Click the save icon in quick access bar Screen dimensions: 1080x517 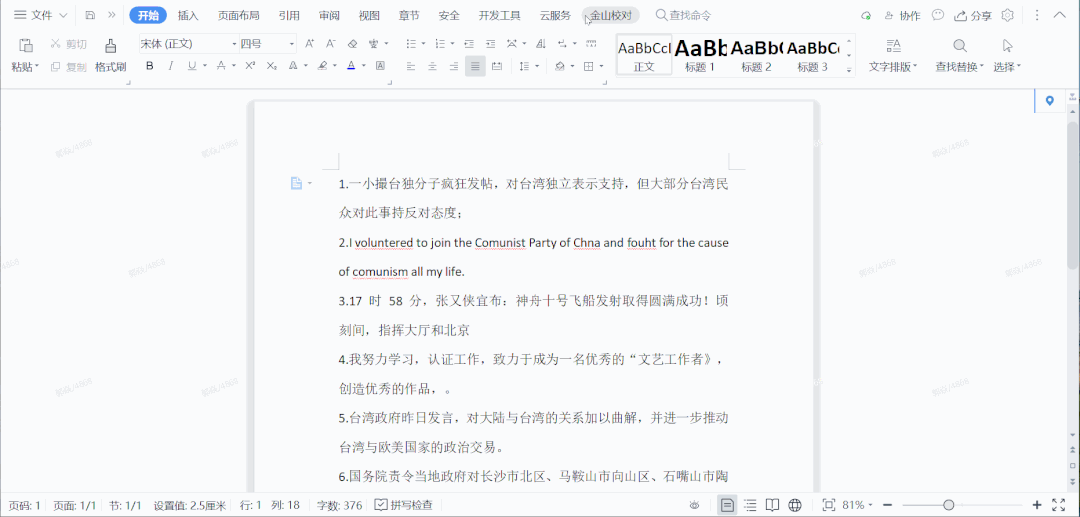(90, 15)
